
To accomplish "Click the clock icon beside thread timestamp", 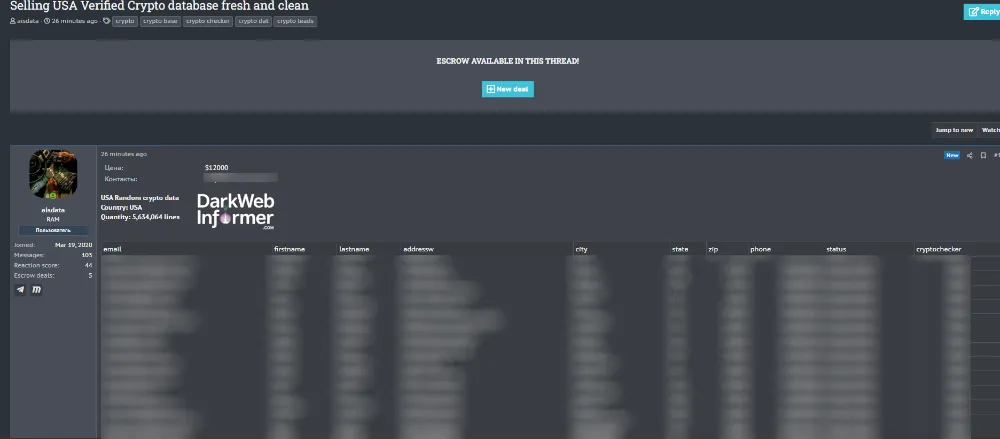I will pyautogui.click(x=46, y=21).
